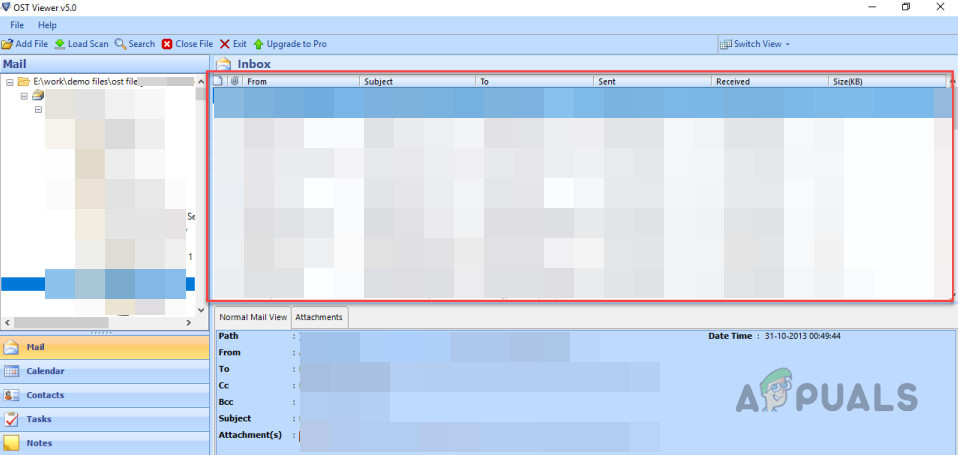This screenshot has height=455, width=958.
Task: Open the Notes navigation pane
Action: 104,443
